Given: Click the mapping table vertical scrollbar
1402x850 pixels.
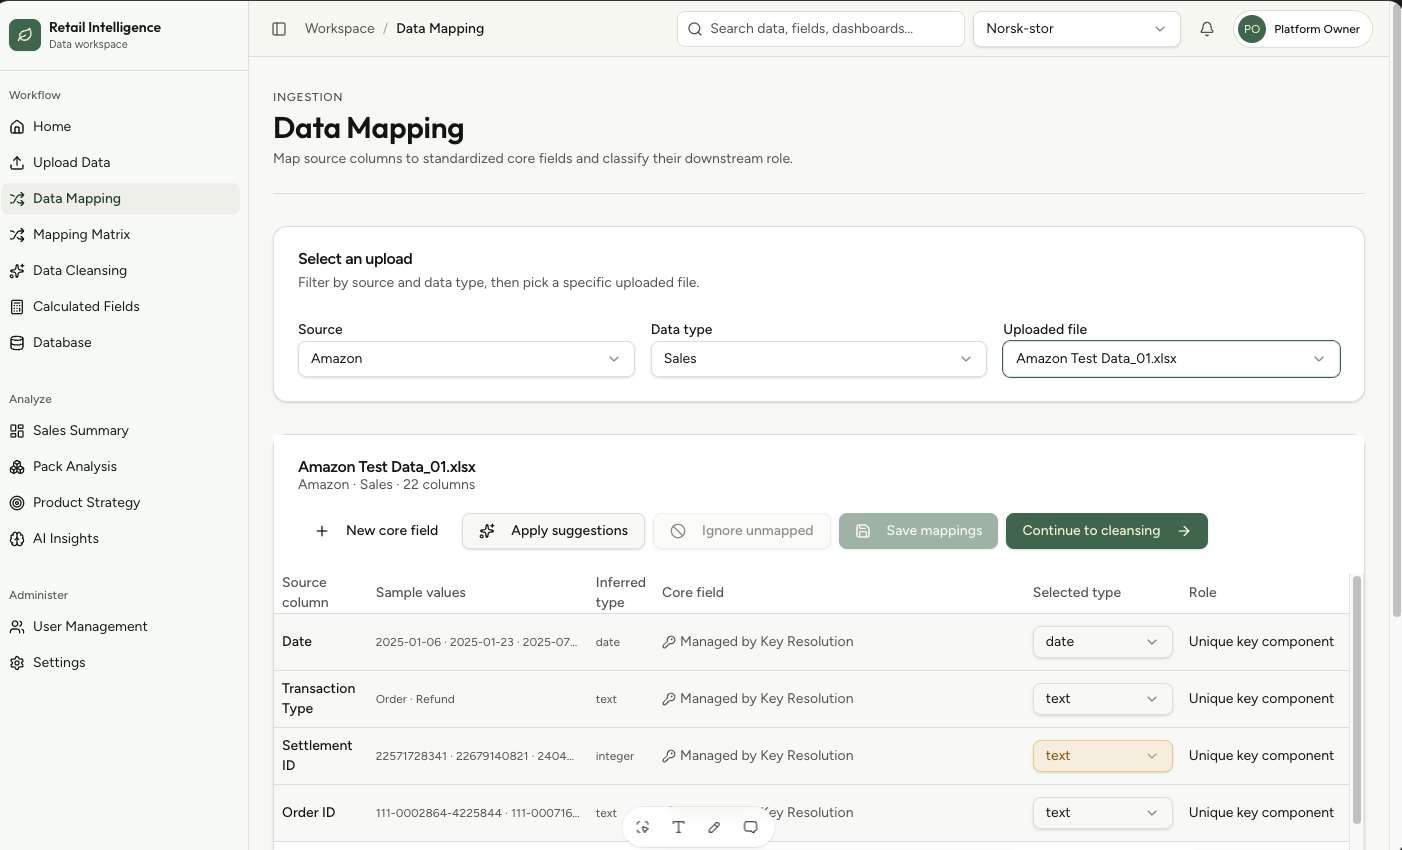Looking at the screenshot, I should click(x=1357, y=700).
